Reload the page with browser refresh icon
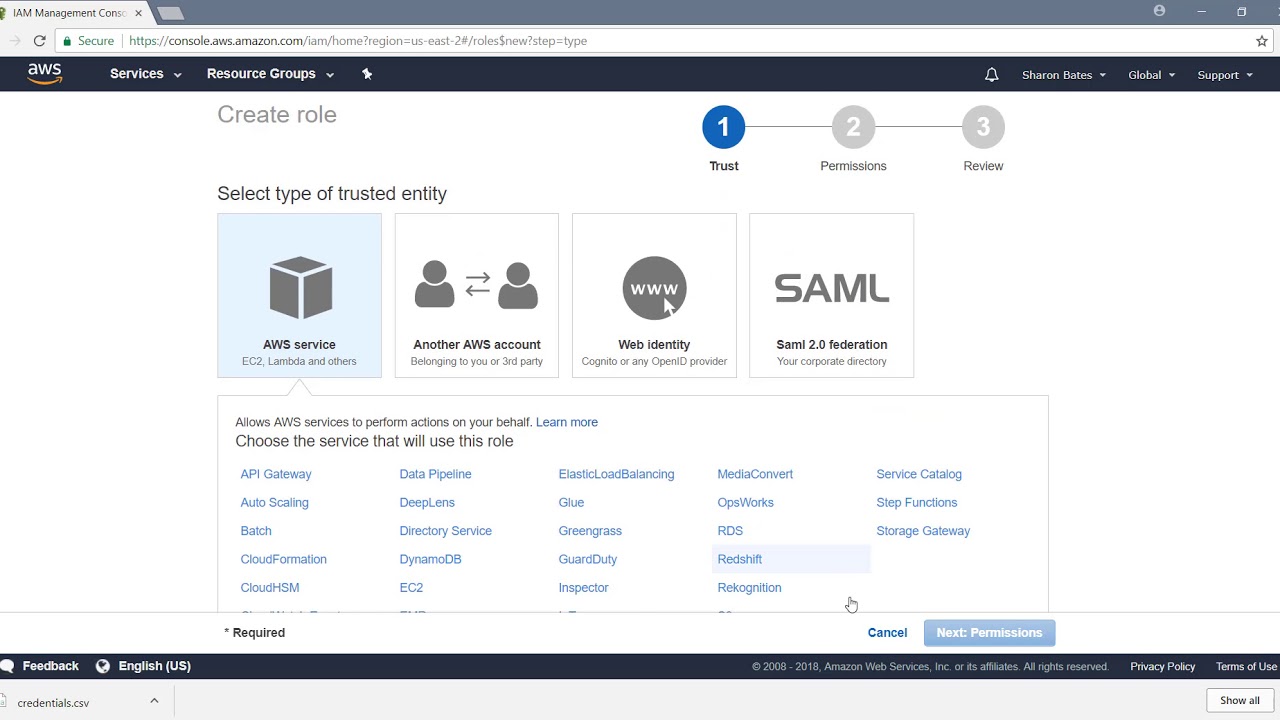 (39, 41)
